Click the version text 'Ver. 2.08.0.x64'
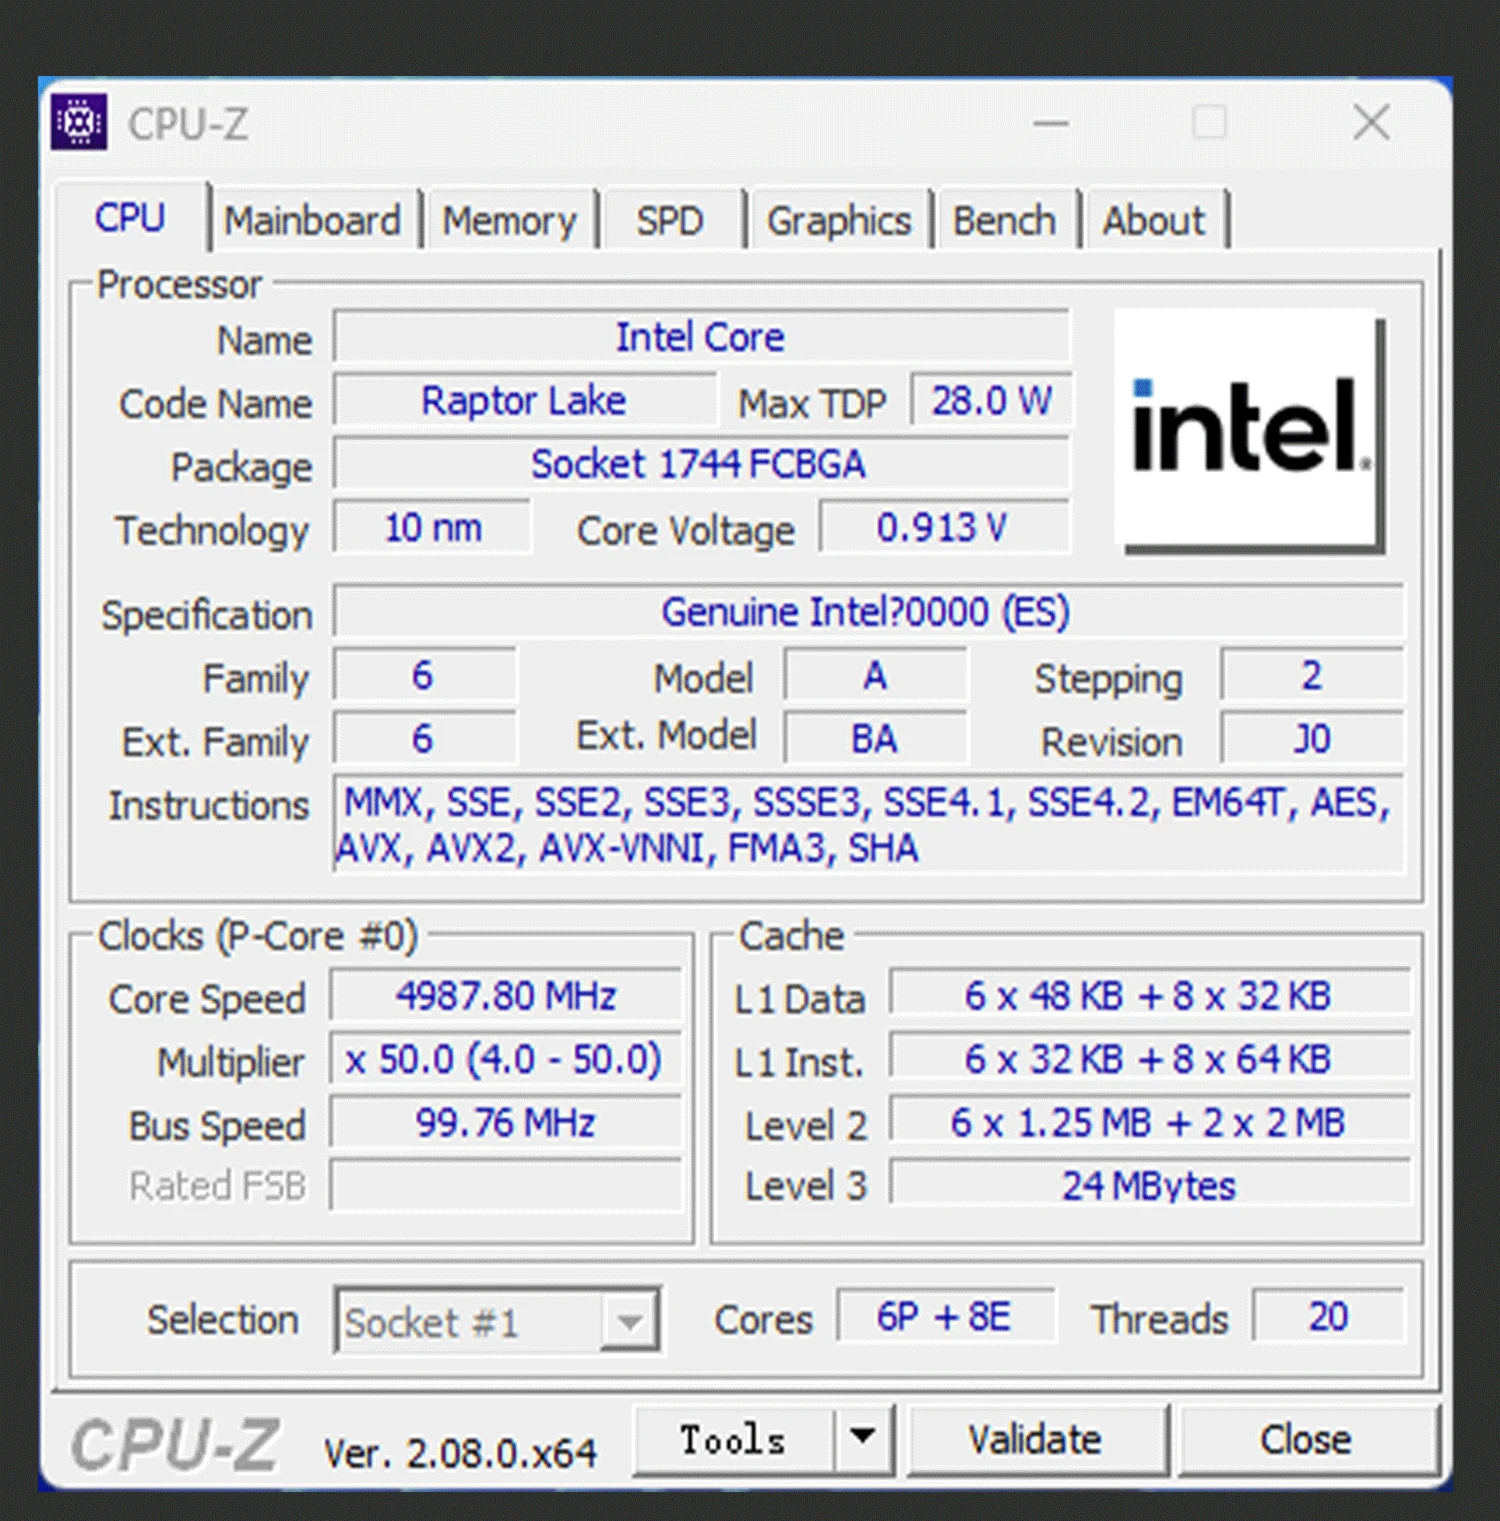This screenshot has height=1521, width=1500. 460,1452
